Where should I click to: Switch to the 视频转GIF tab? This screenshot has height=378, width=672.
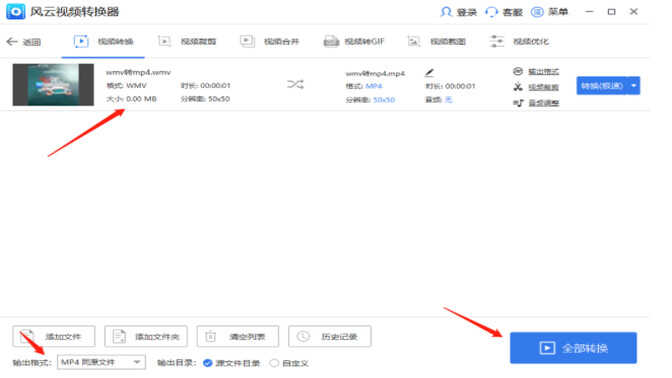point(354,42)
